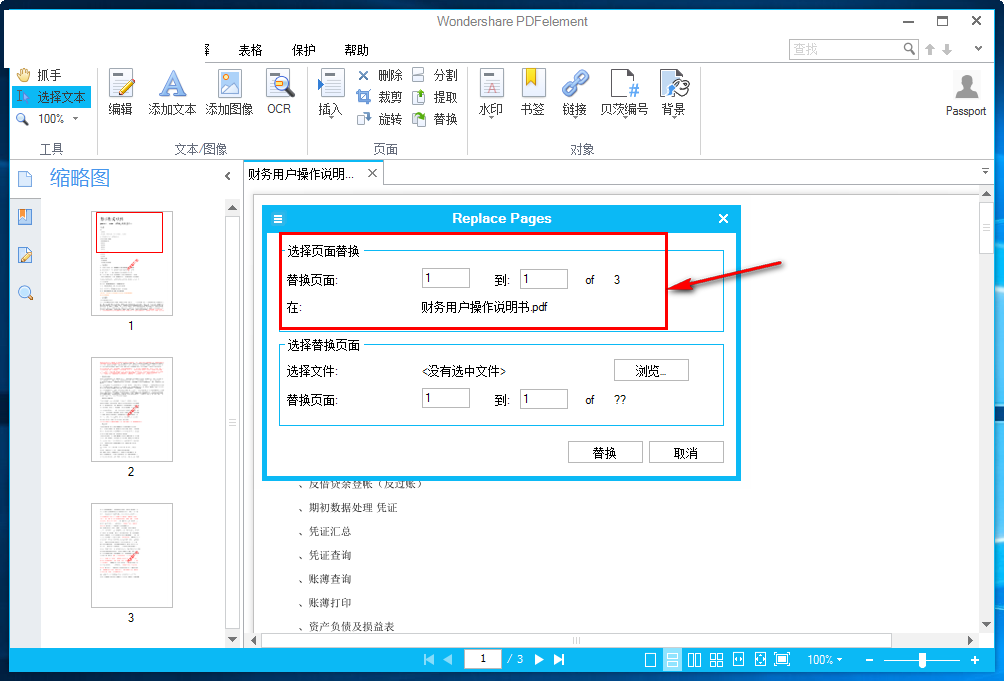Screen dimensions: 1004x681
Task: Click 替换 to replace the pages
Action: point(606,451)
